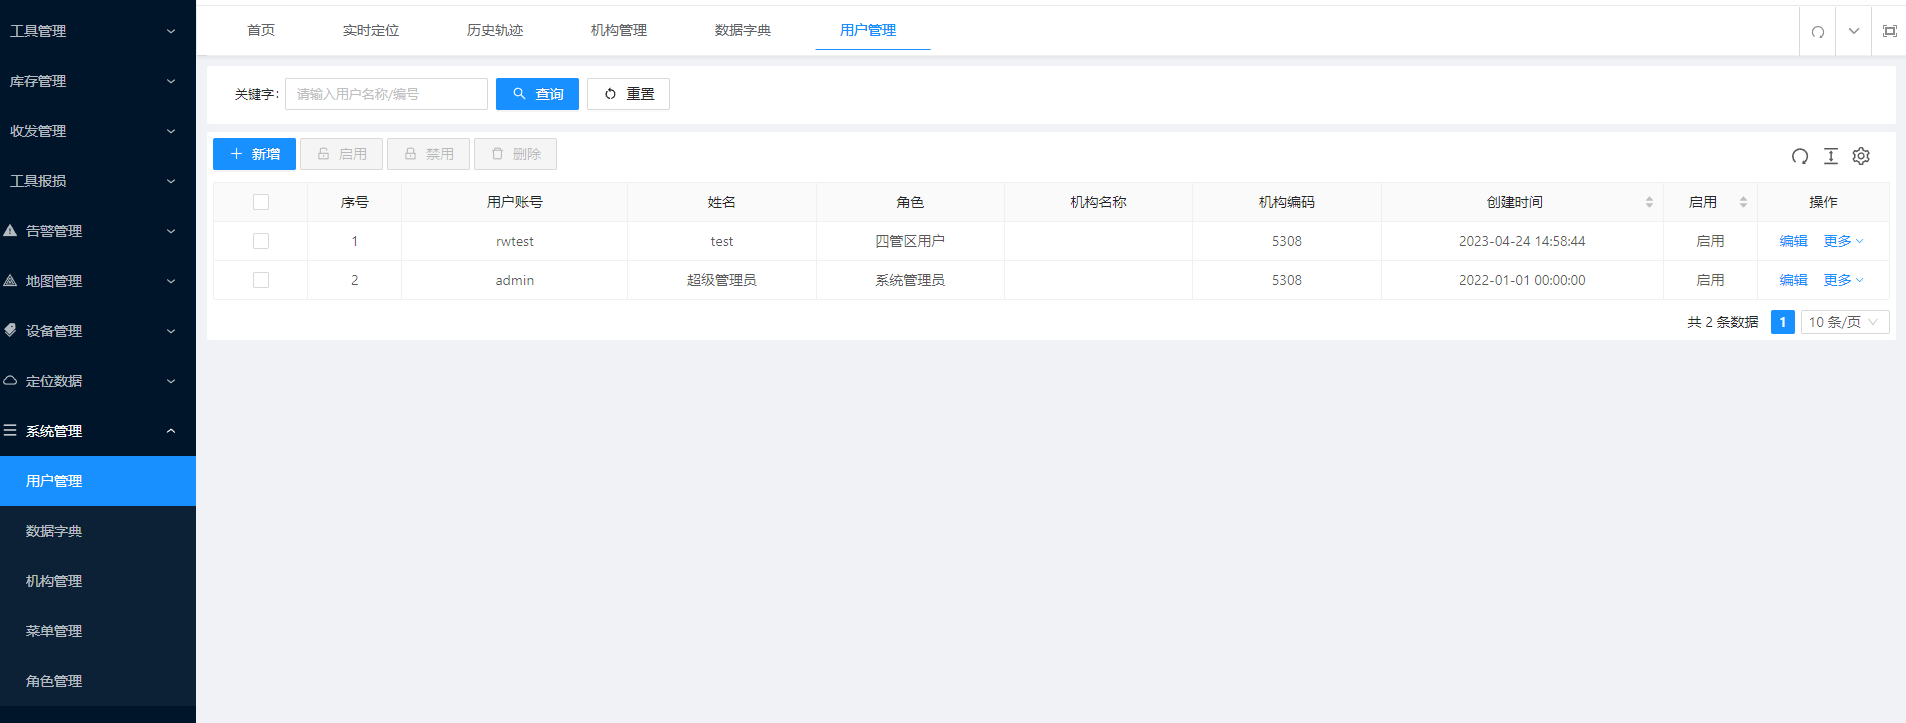Switch to the 机构管理 tab

[x=619, y=30]
